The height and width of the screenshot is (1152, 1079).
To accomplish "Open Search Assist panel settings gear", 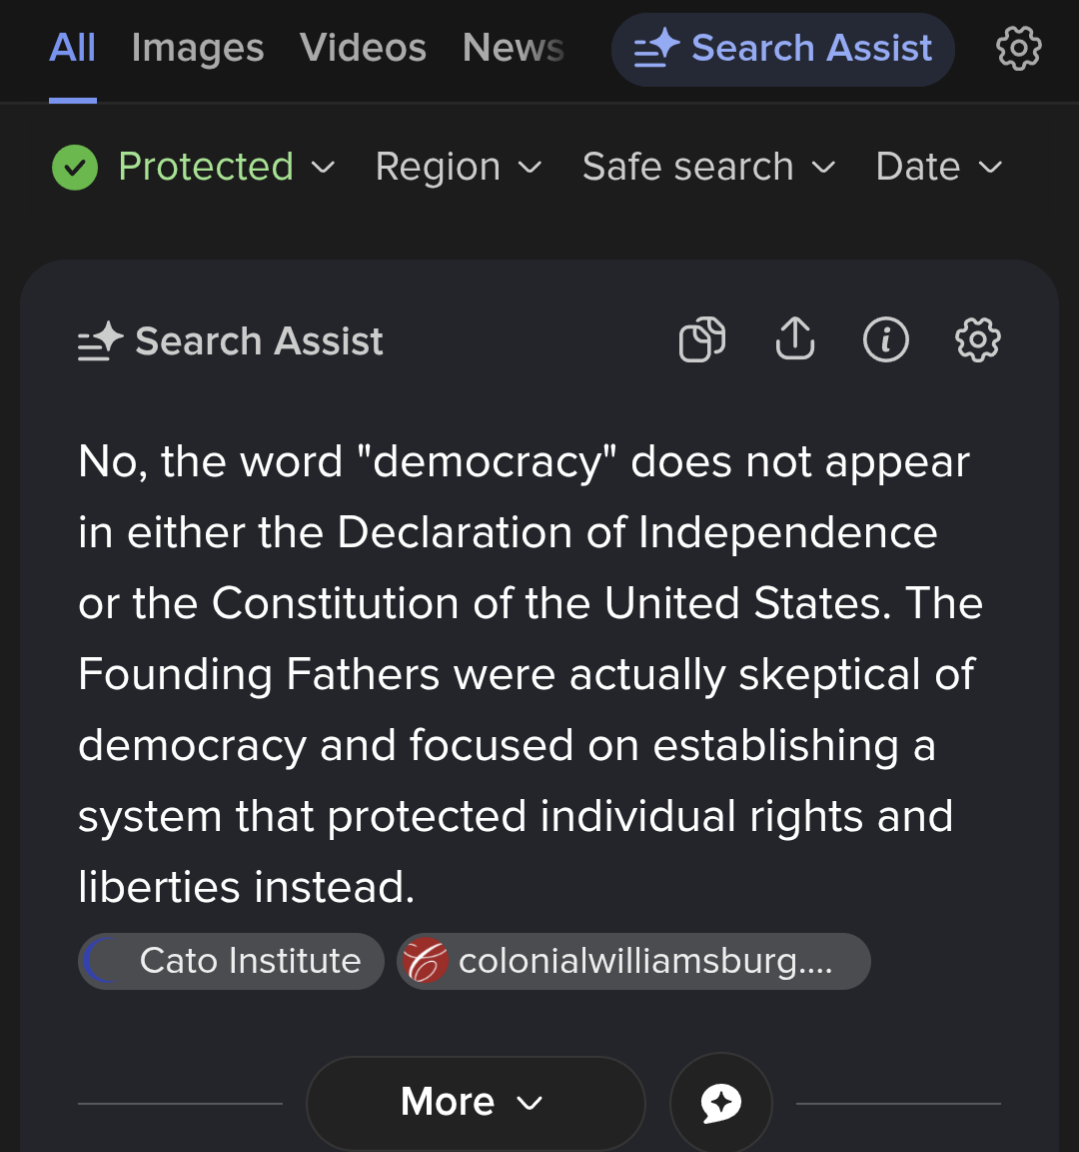I will (x=977, y=340).
